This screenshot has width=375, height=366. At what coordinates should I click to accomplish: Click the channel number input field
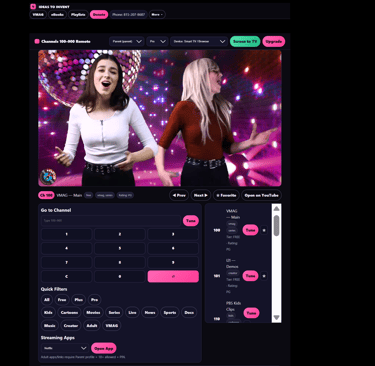(x=111, y=221)
